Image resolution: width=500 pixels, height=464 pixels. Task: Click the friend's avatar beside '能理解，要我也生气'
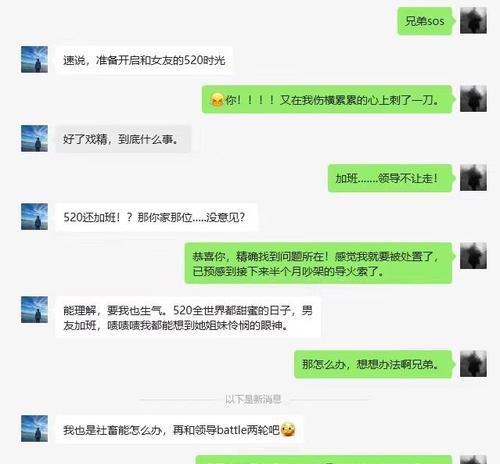click(34, 310)
